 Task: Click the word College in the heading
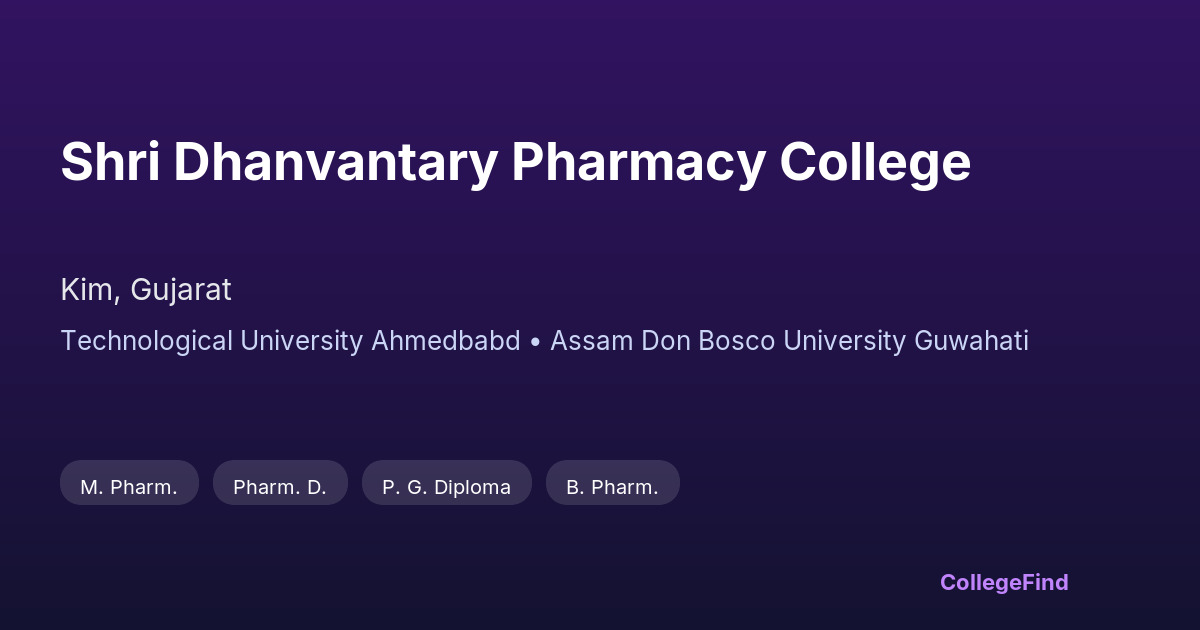pyautogui.click(x=875, y=162)
